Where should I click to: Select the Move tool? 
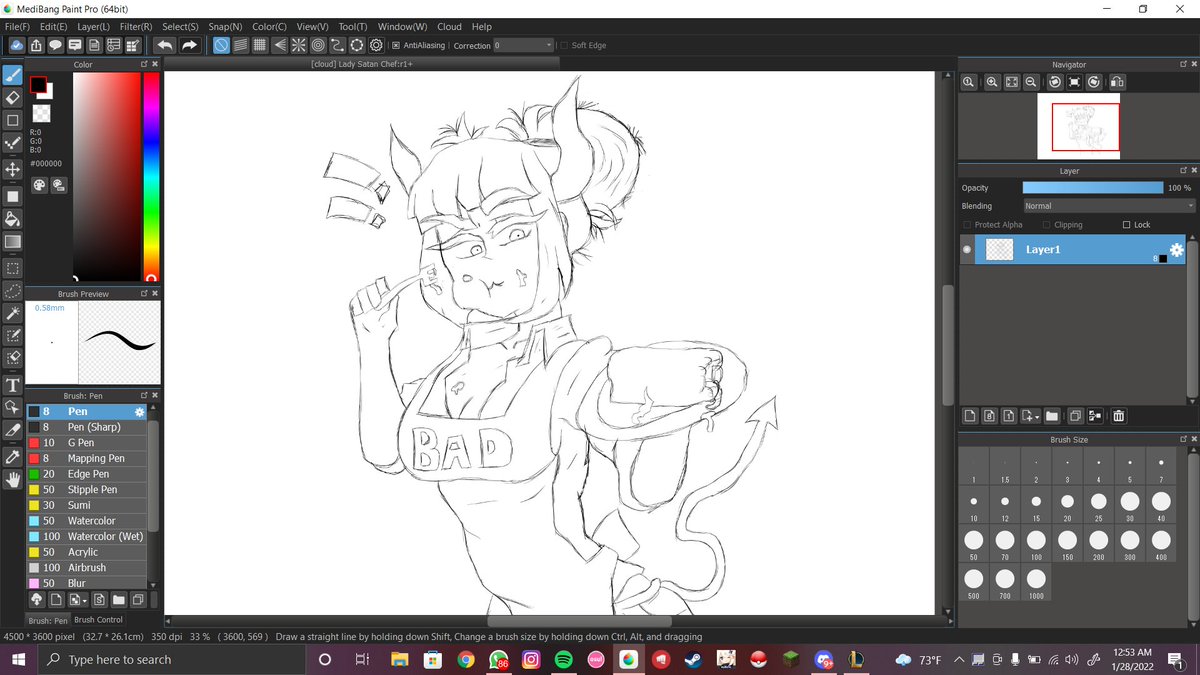click(x=13, y=169)
